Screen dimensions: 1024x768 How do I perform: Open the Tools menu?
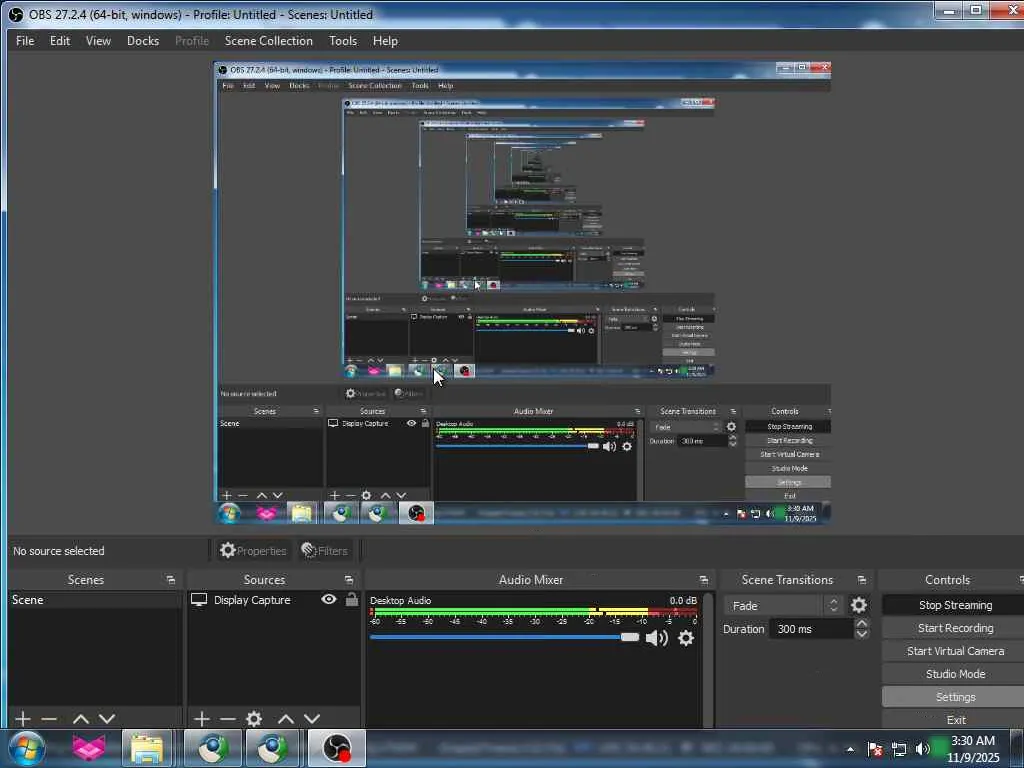tap(343, 40)
